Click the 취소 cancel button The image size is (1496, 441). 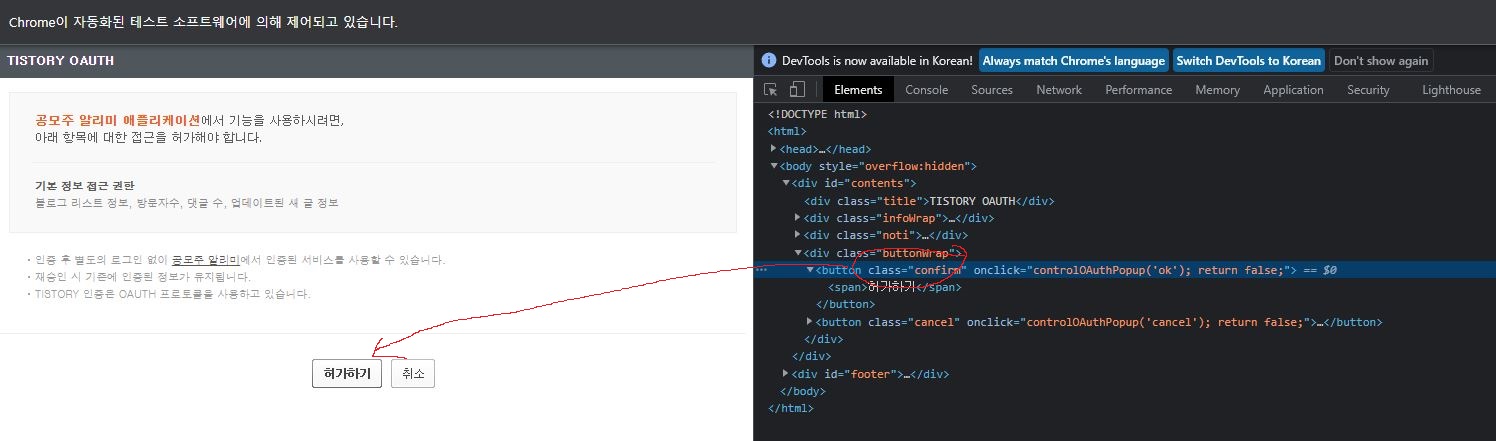tap(413, 374)
